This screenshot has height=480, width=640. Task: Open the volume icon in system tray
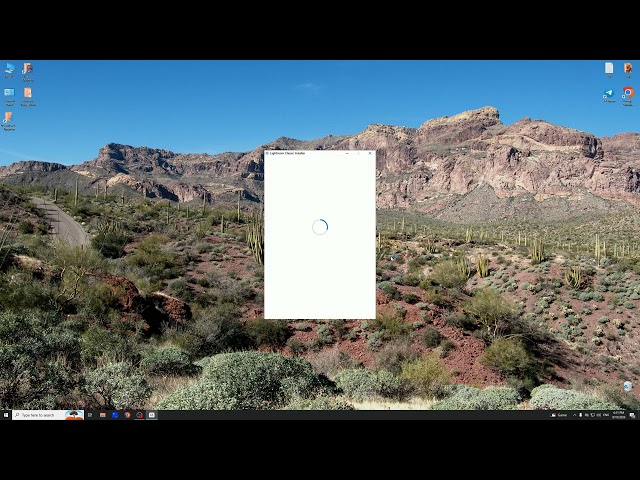pyautogui.click(x=599, y=415)
